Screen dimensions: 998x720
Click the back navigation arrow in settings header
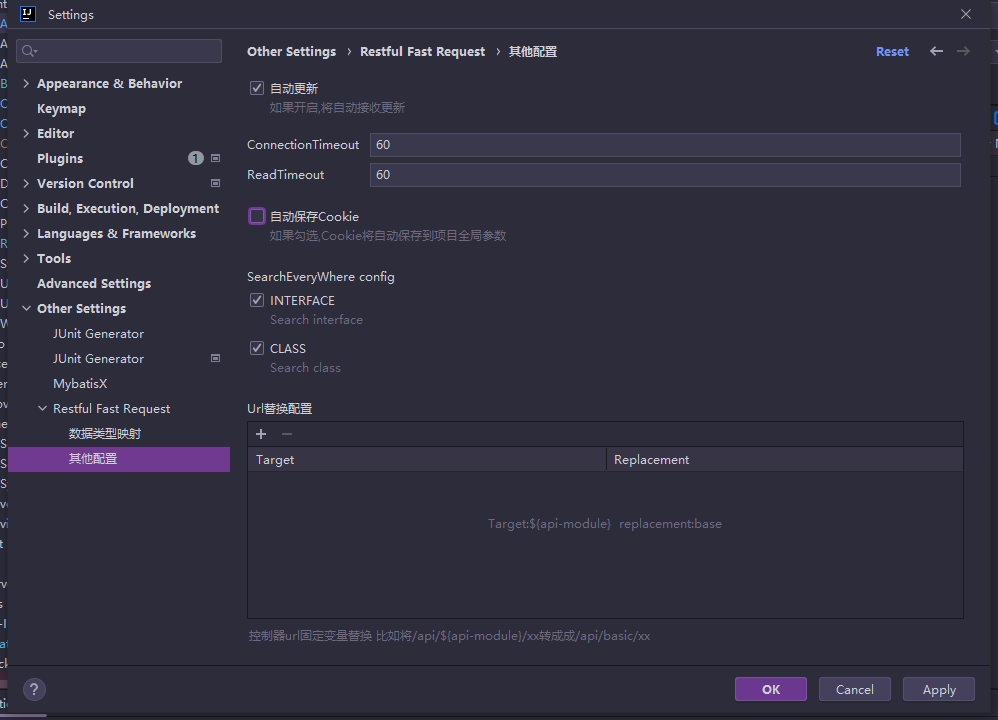[936, 51]
